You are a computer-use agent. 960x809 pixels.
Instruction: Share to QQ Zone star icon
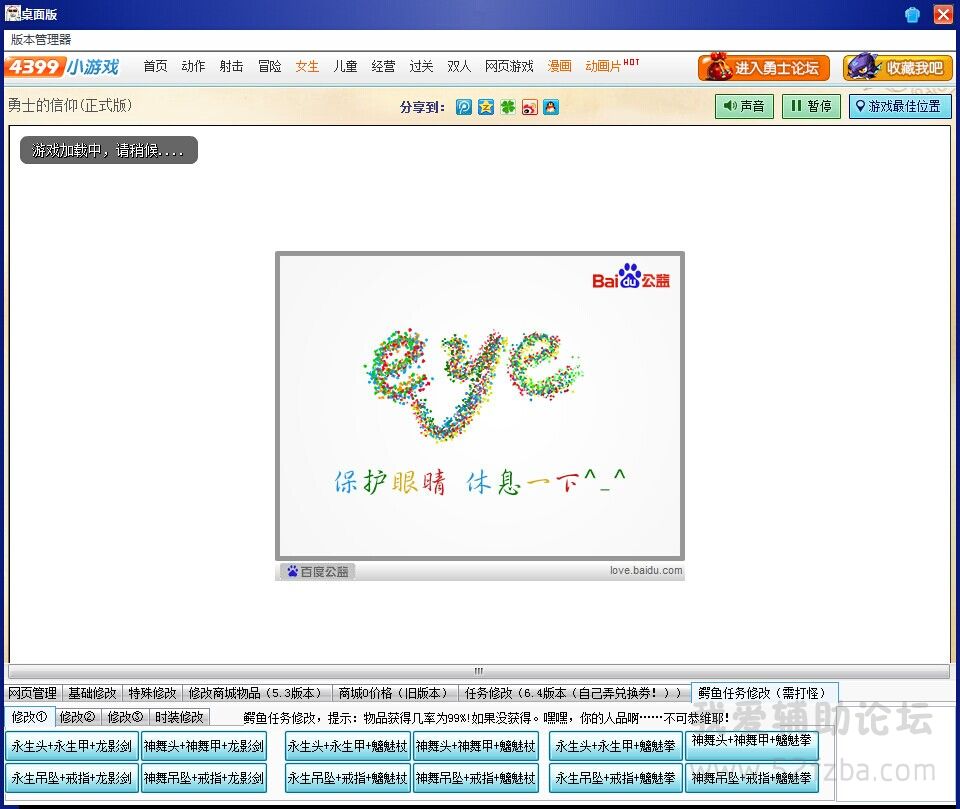point(486,107)
